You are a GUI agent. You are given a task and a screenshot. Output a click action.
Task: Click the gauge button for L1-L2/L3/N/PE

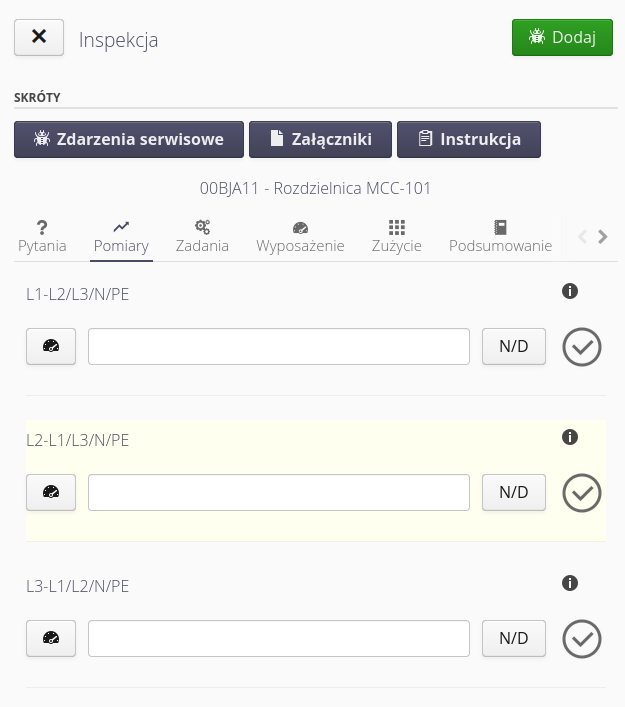click(51, 347)
